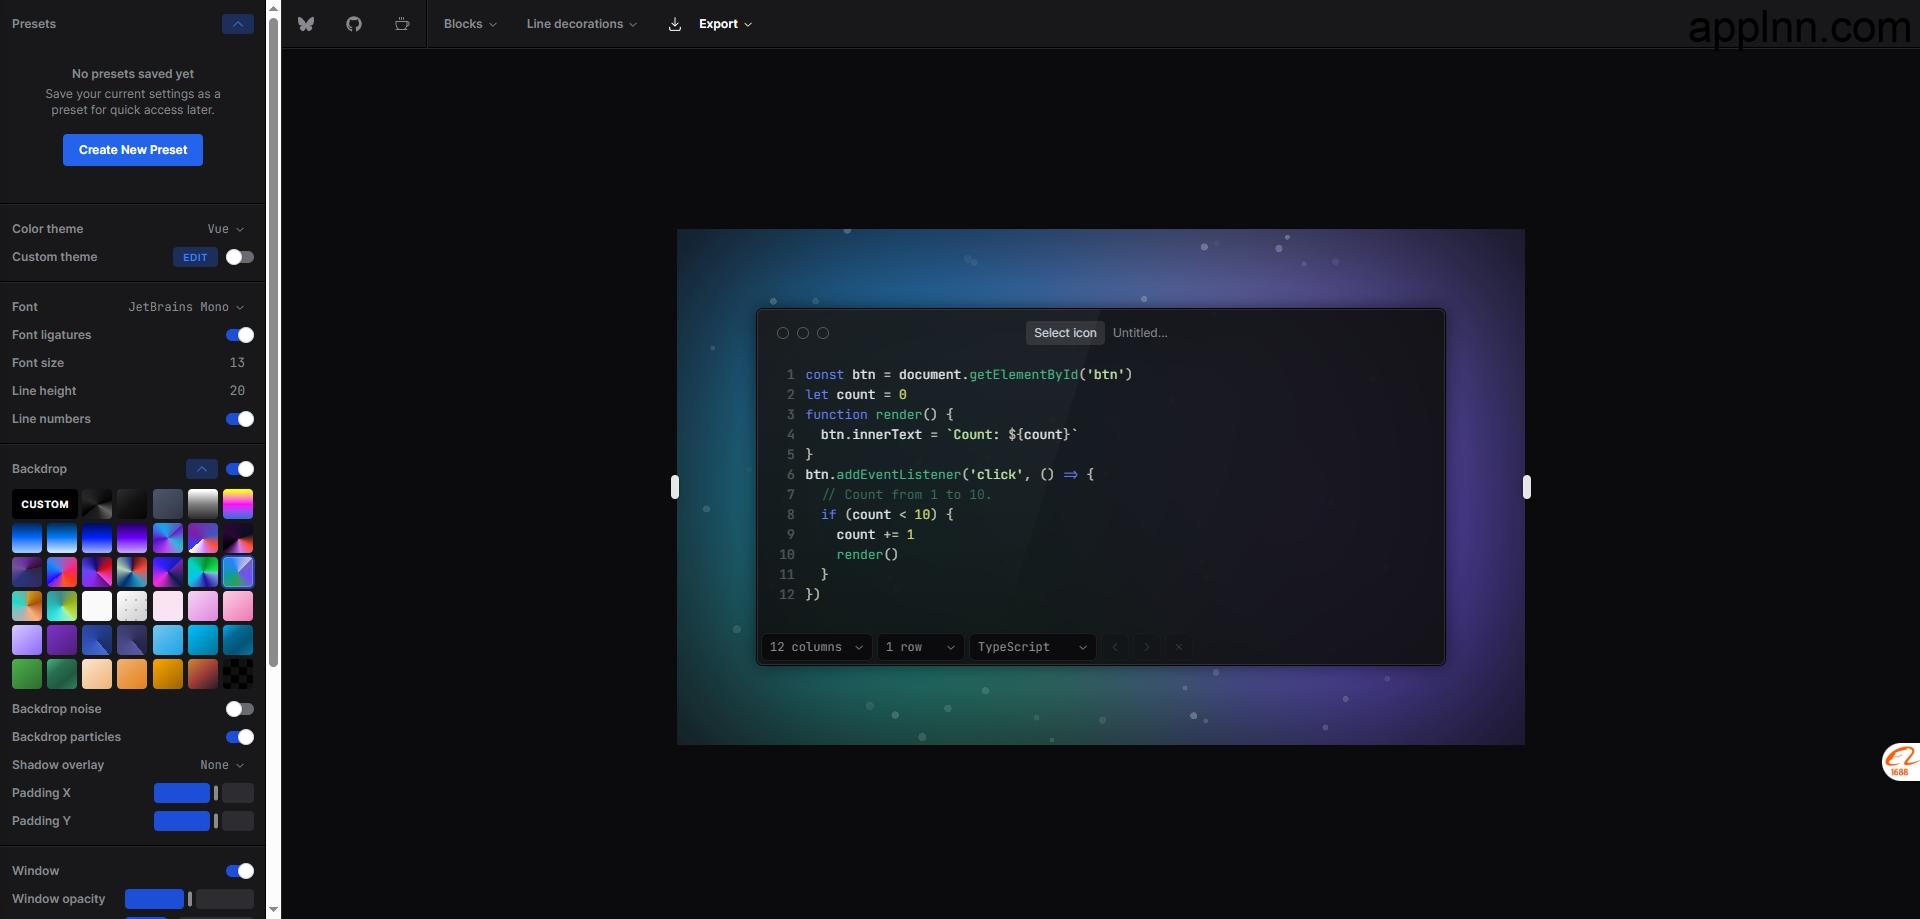This screenshot has width=1920, height=919.
Task: Open the Color theme Vue dropdown
Action: [x=226, y=229]
